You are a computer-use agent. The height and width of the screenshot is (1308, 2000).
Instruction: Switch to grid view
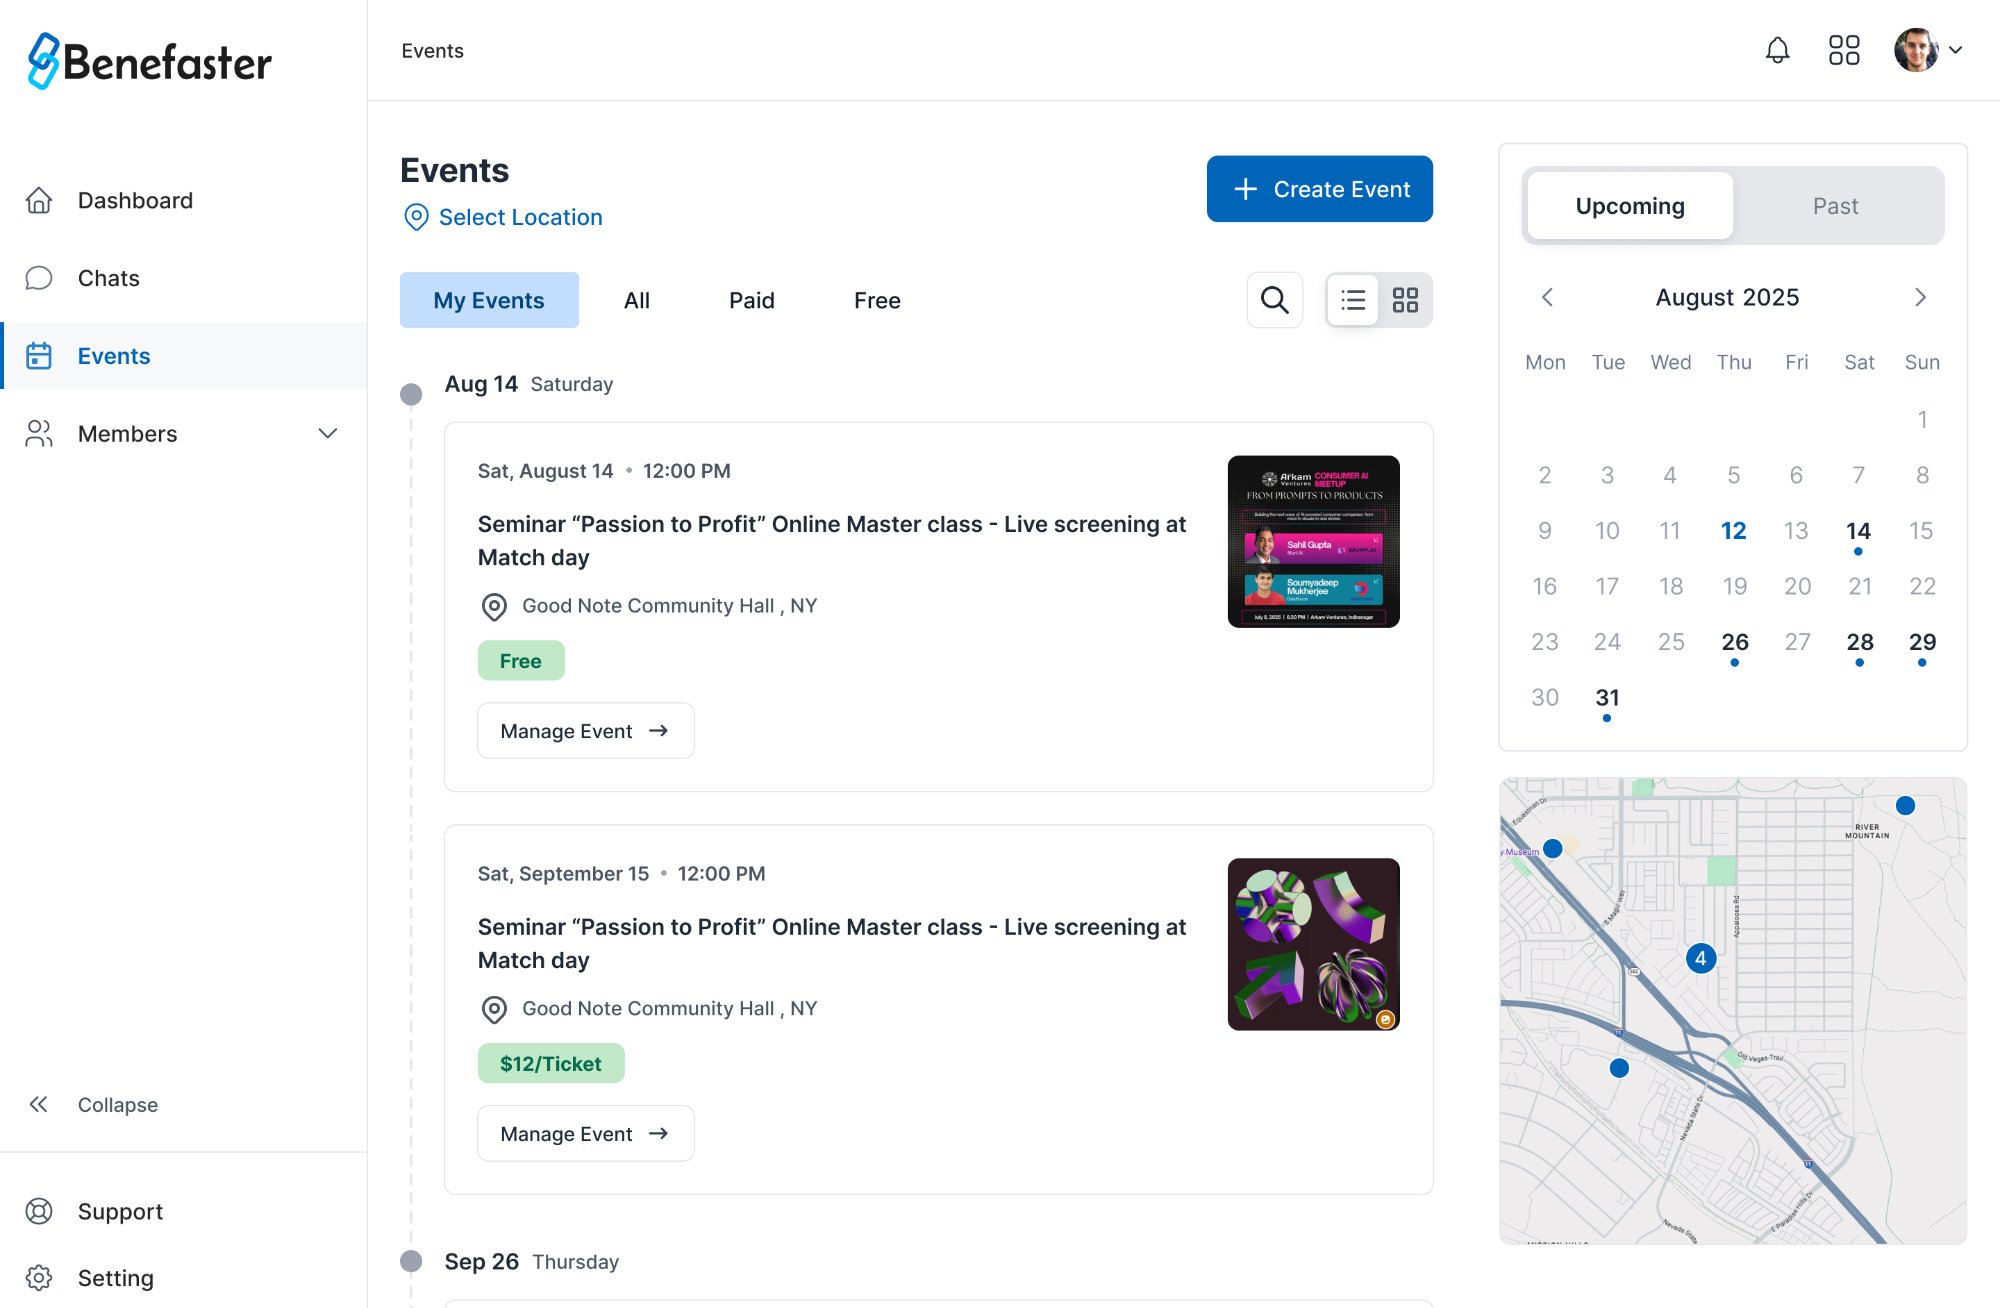pyautogui.click(x=1405, y=300)
